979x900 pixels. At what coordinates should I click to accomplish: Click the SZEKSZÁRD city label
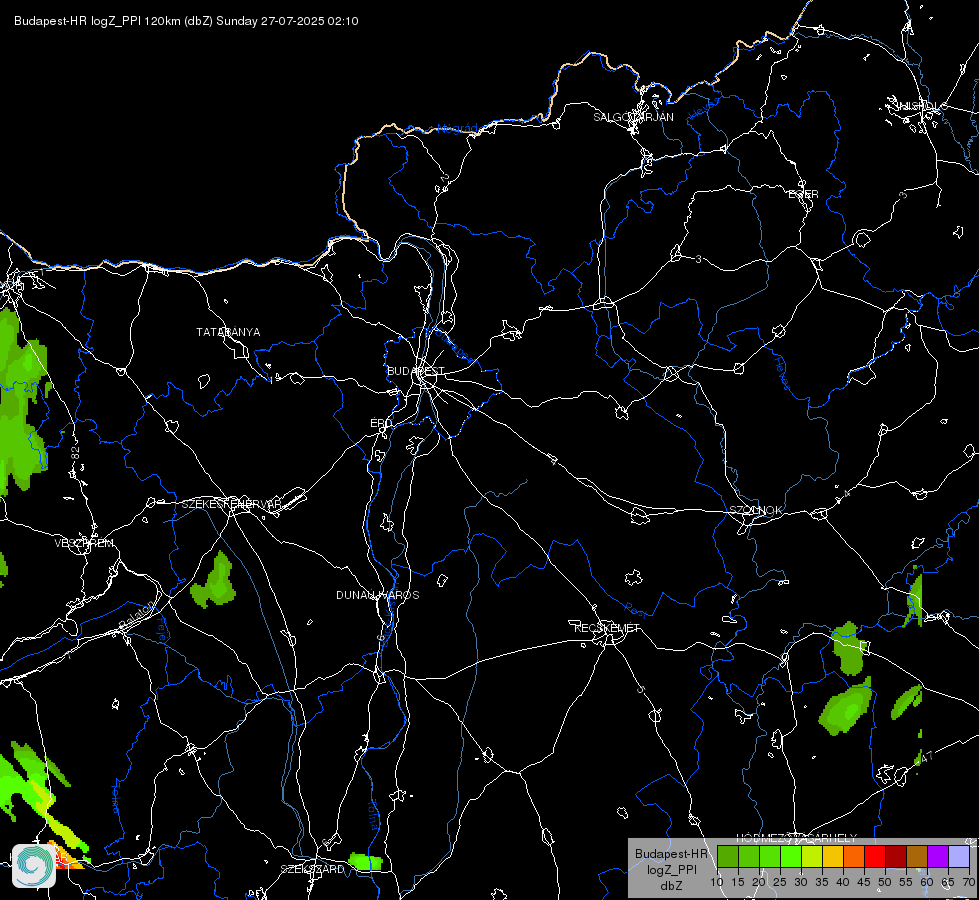(312, 869)
